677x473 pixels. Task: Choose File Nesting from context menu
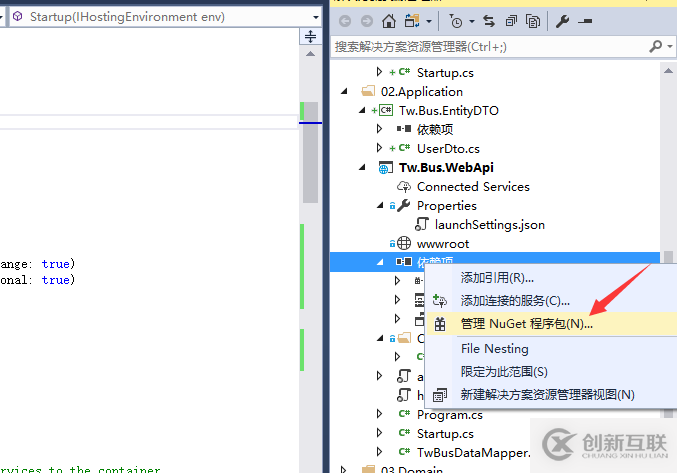click(494, 349)
